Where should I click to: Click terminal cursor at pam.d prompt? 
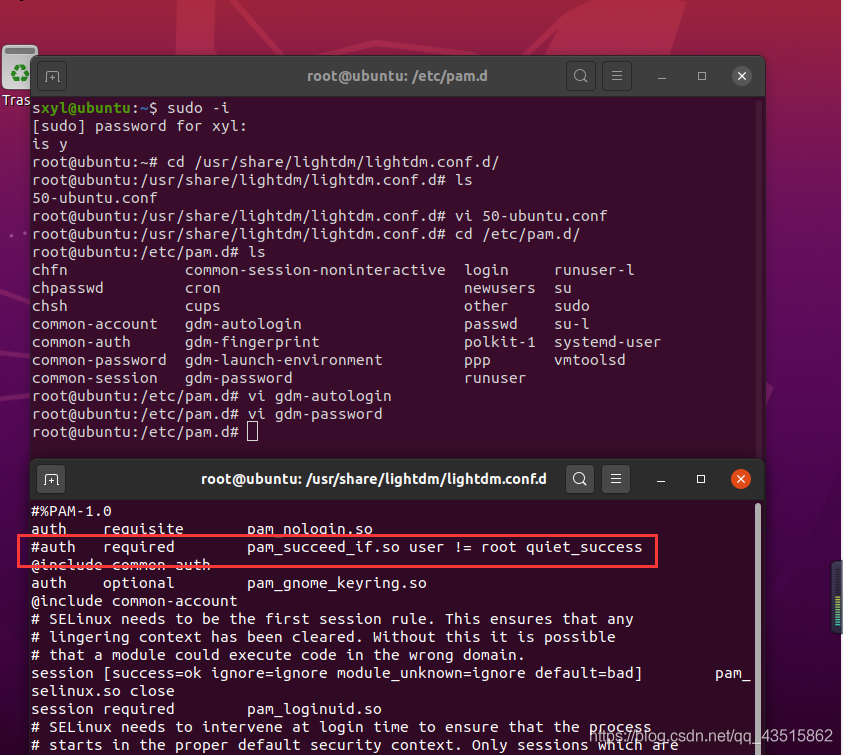click(x=253, y=431)
